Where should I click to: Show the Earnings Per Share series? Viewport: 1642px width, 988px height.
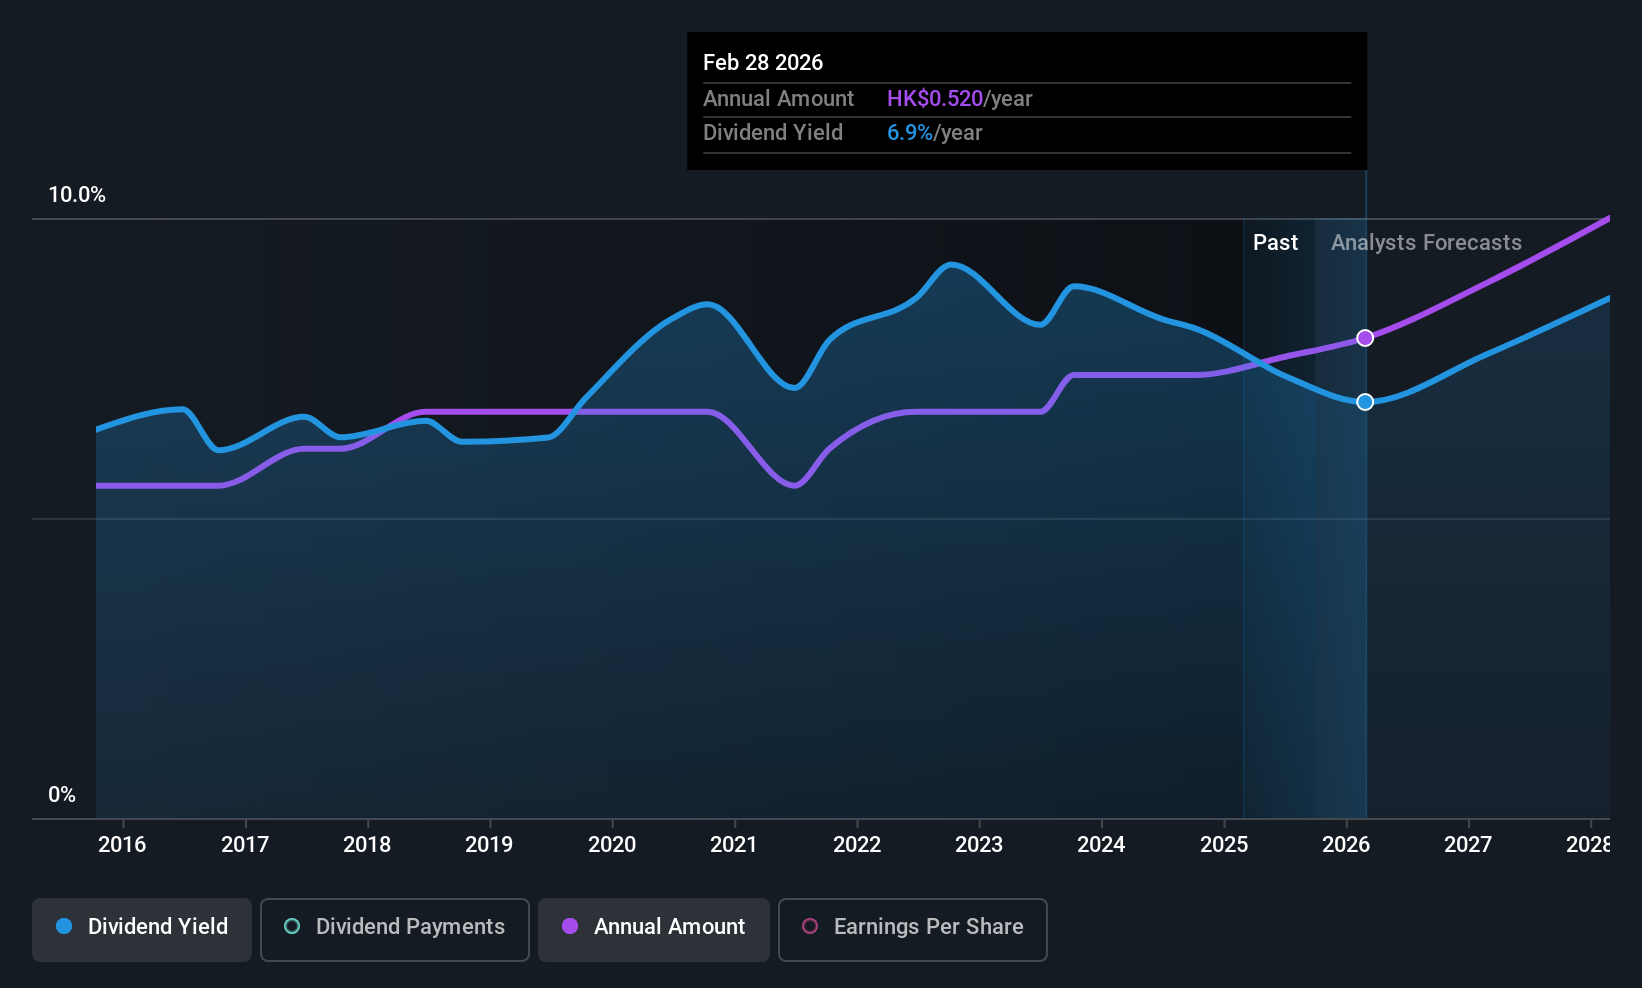pyautogui.click(x=912, y=929)
